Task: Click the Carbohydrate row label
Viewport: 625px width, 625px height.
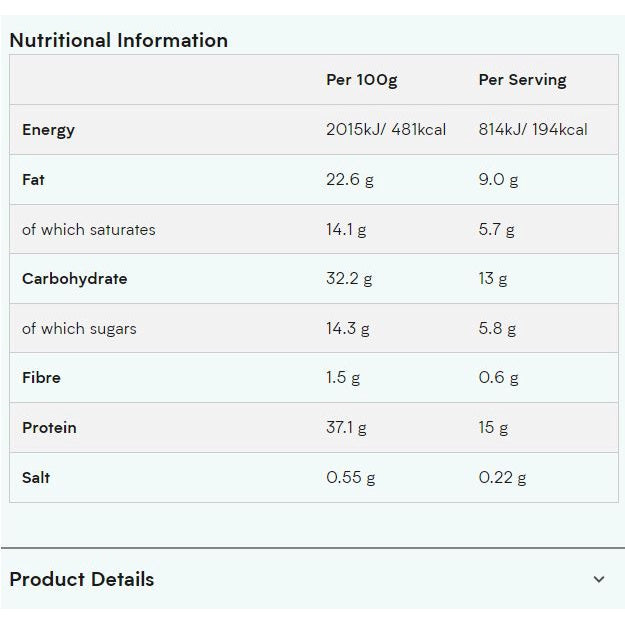Action: (x=74, y=279)
